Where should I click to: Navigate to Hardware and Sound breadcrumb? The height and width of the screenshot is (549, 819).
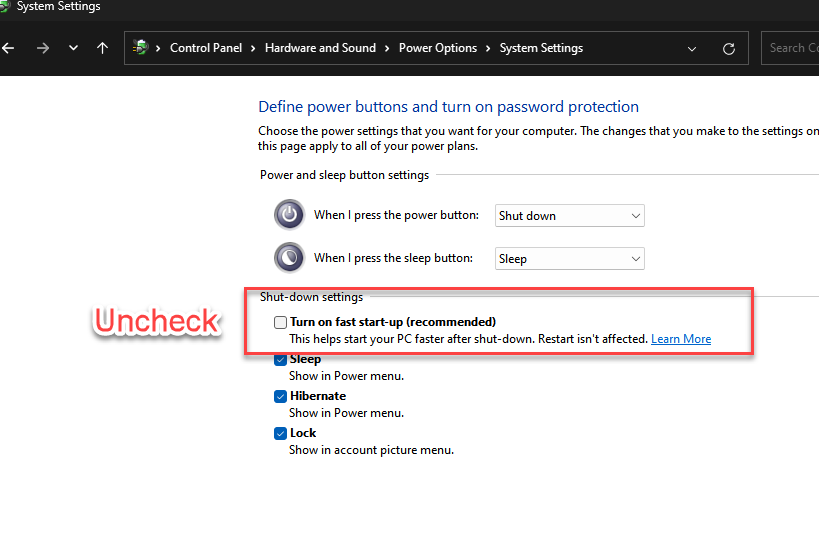320,48
